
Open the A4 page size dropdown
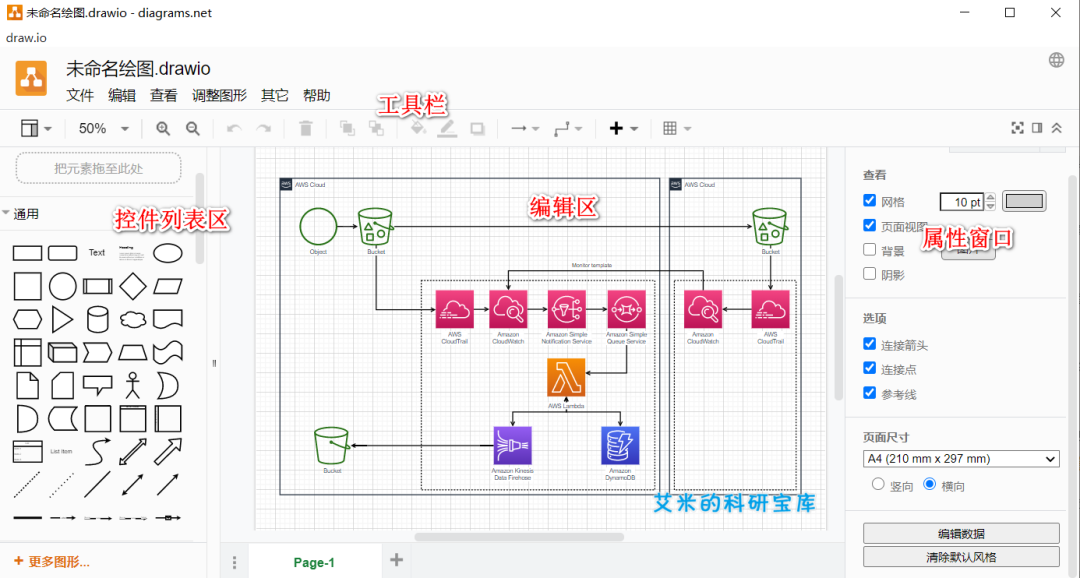point(960,459)
